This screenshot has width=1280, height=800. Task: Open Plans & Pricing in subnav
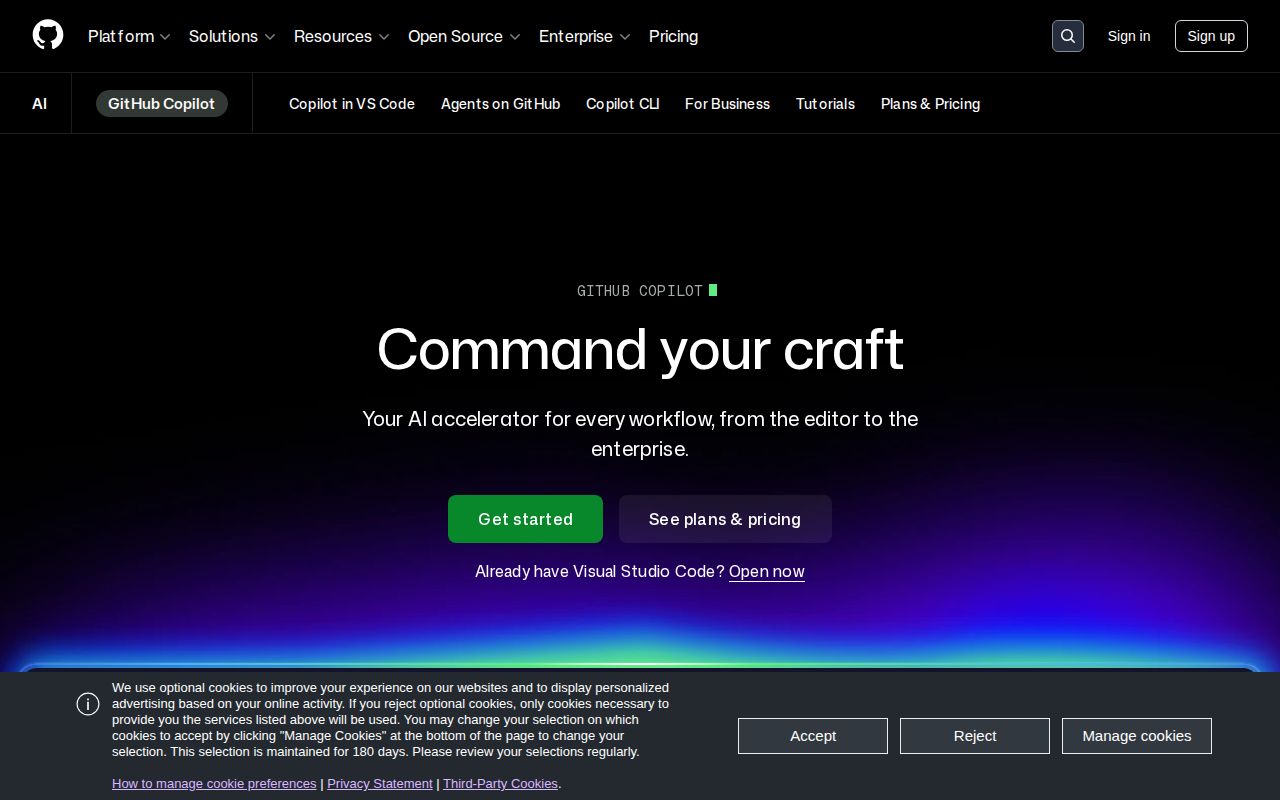930,104
